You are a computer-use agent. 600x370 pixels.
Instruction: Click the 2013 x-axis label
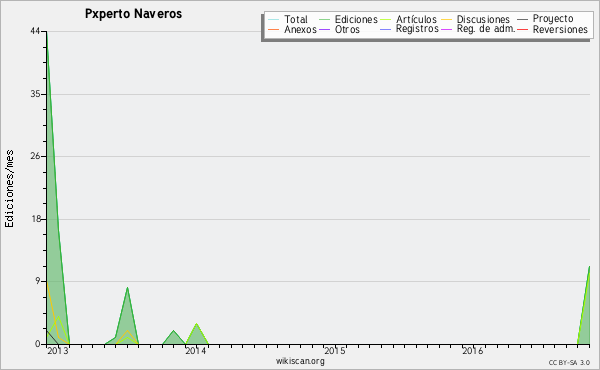58,351
